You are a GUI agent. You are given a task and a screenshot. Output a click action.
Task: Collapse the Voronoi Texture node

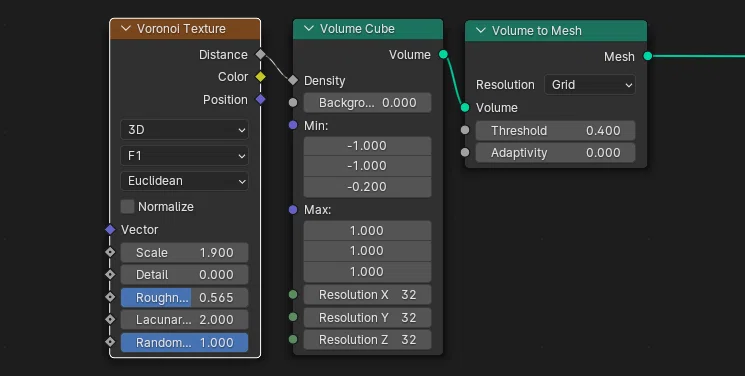[125, 29]
